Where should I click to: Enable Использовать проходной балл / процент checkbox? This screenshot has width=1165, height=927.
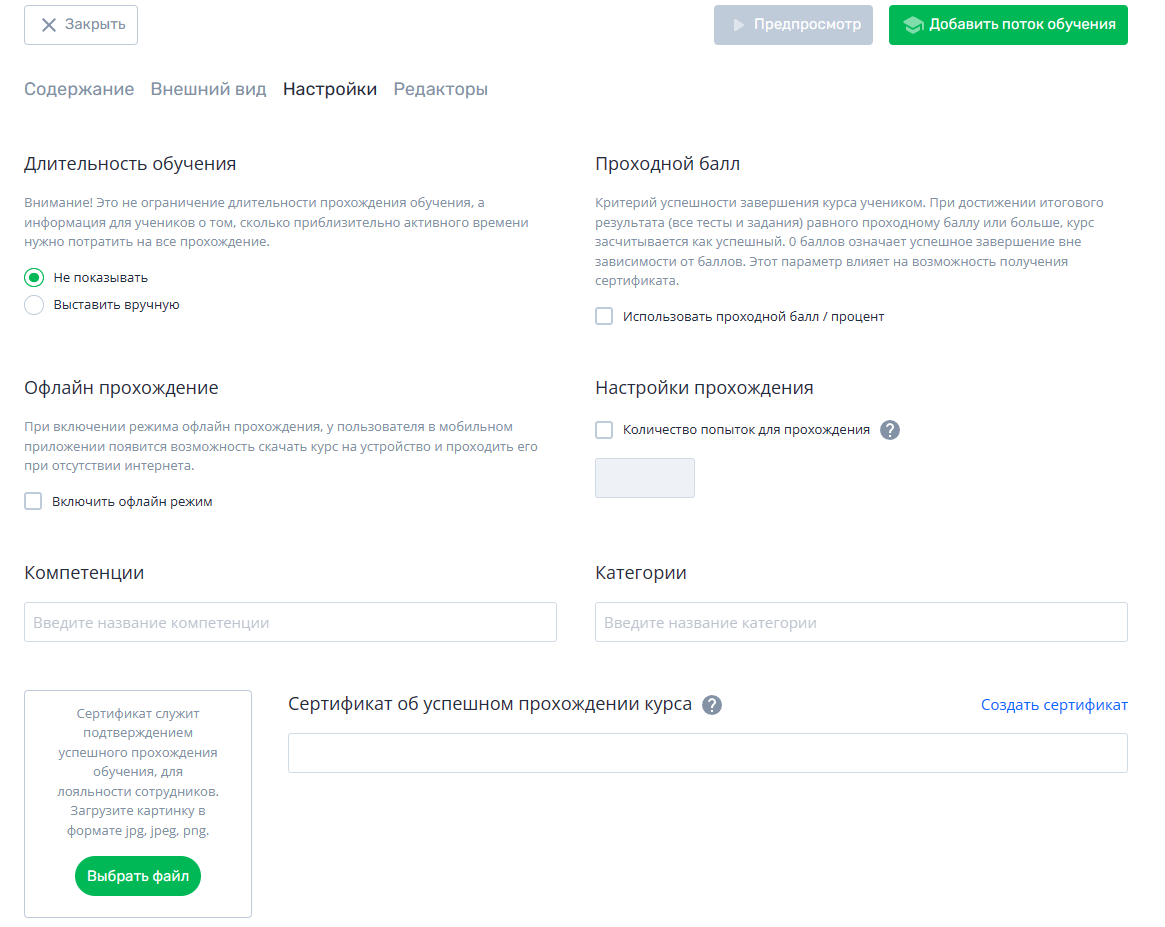point(604,316)
